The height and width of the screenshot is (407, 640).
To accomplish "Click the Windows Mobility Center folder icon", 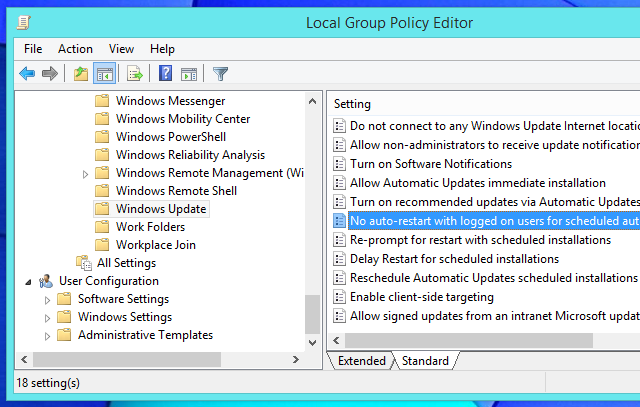I will click(102, 119).
